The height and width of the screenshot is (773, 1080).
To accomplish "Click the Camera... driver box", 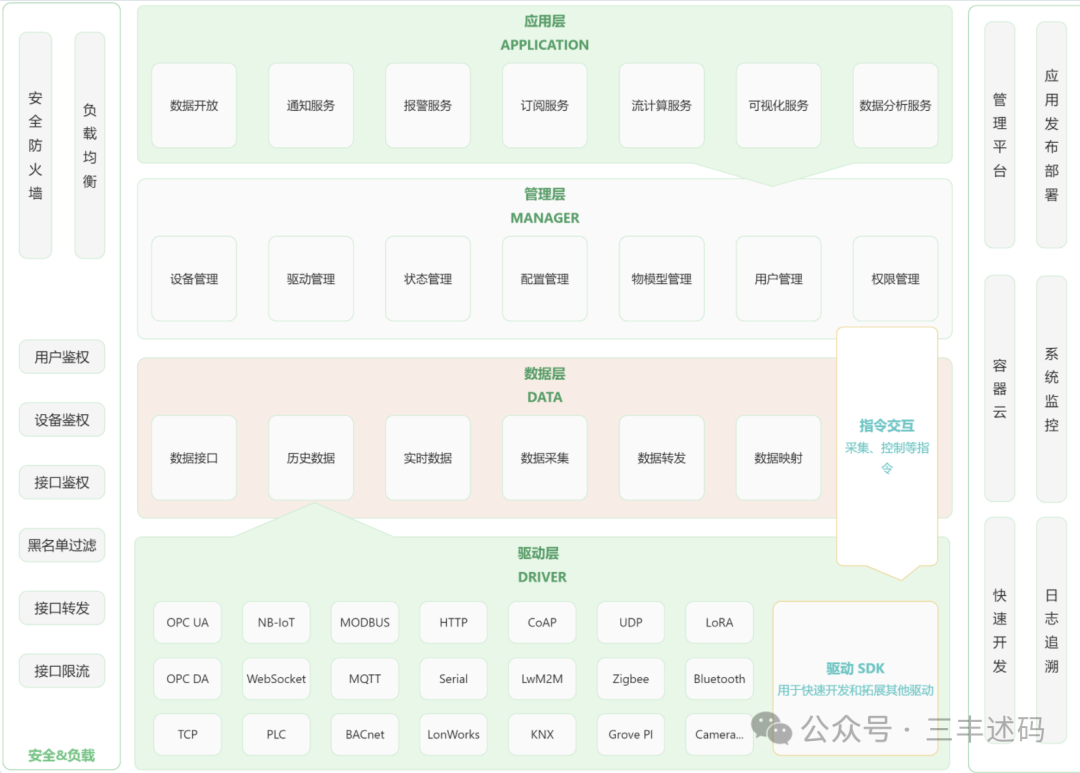I will pyautogui.click(x=719, y=734).
